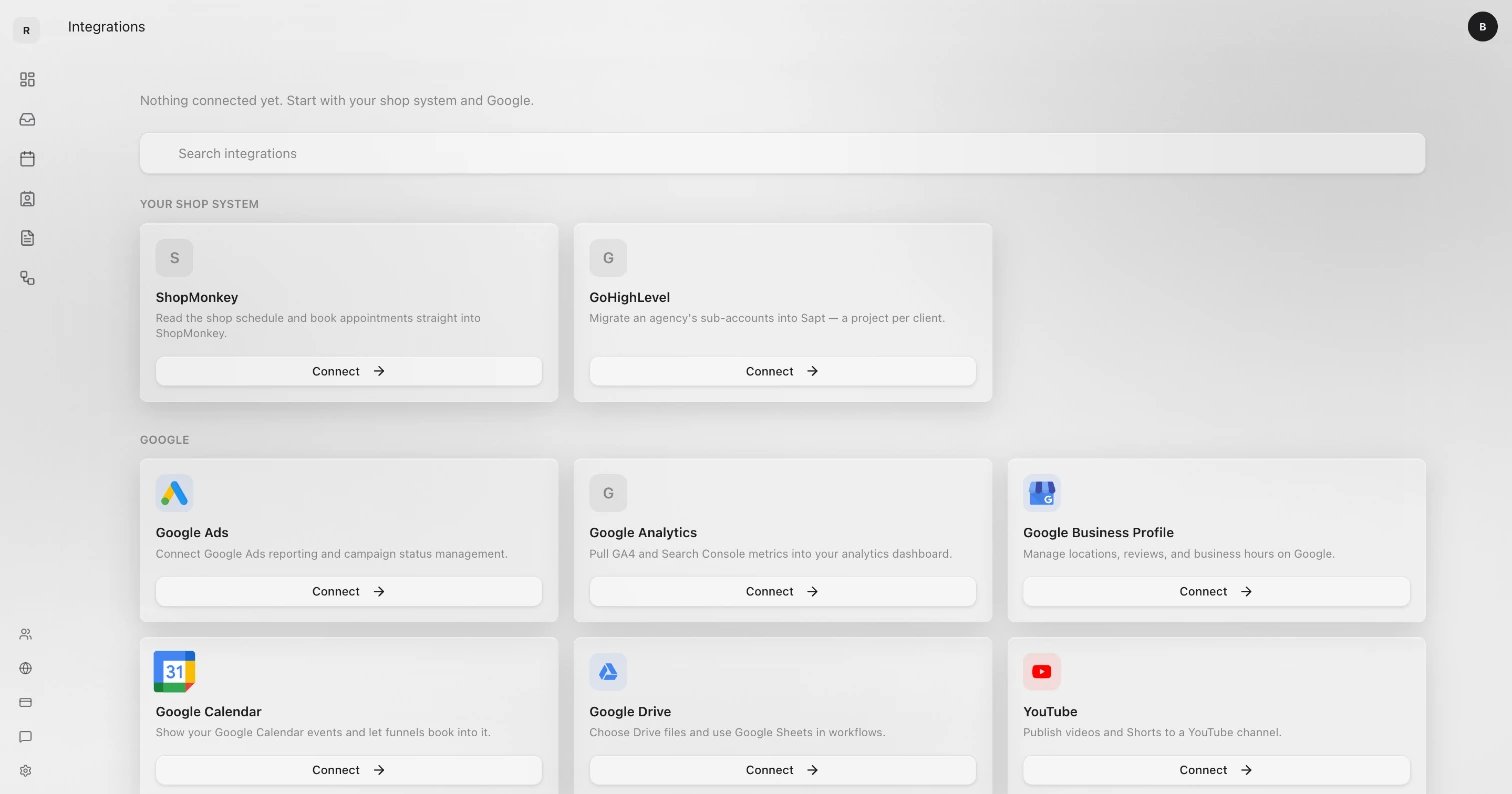Open the dashboard grid icon in sidebar
The image size is (1512, 794).
coord(27,79)
